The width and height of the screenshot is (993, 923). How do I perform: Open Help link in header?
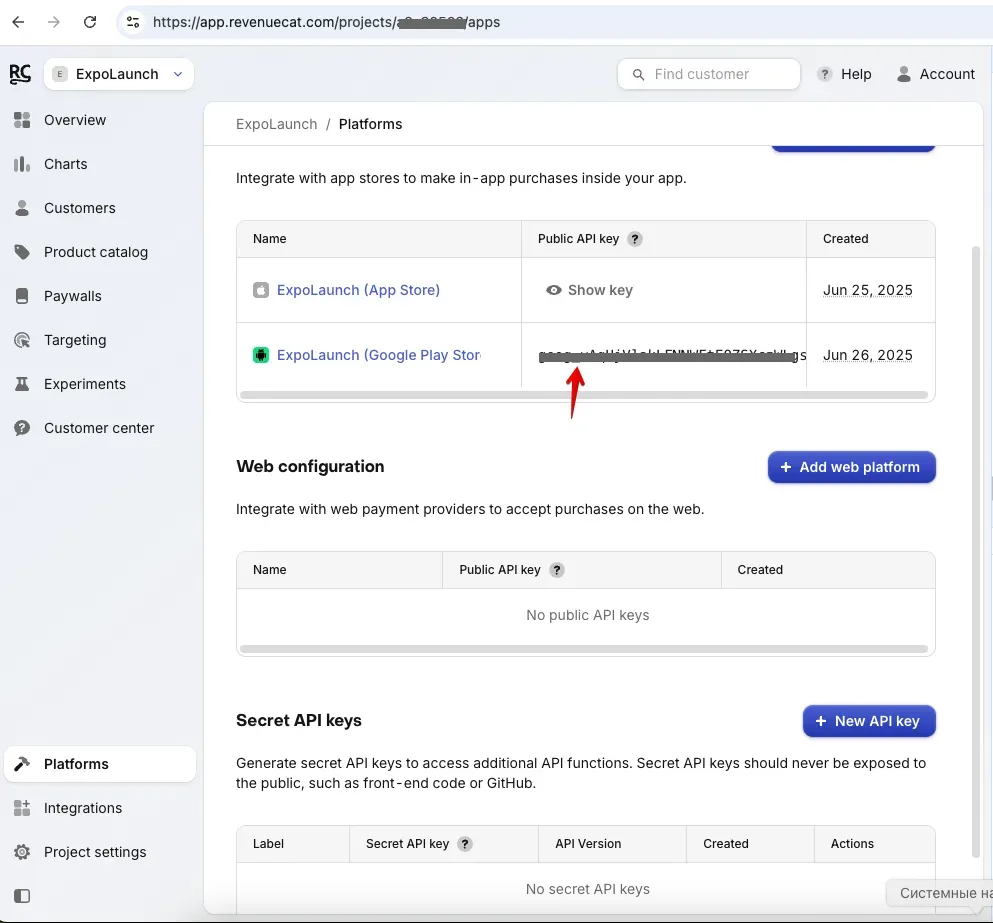pos(856,74)
